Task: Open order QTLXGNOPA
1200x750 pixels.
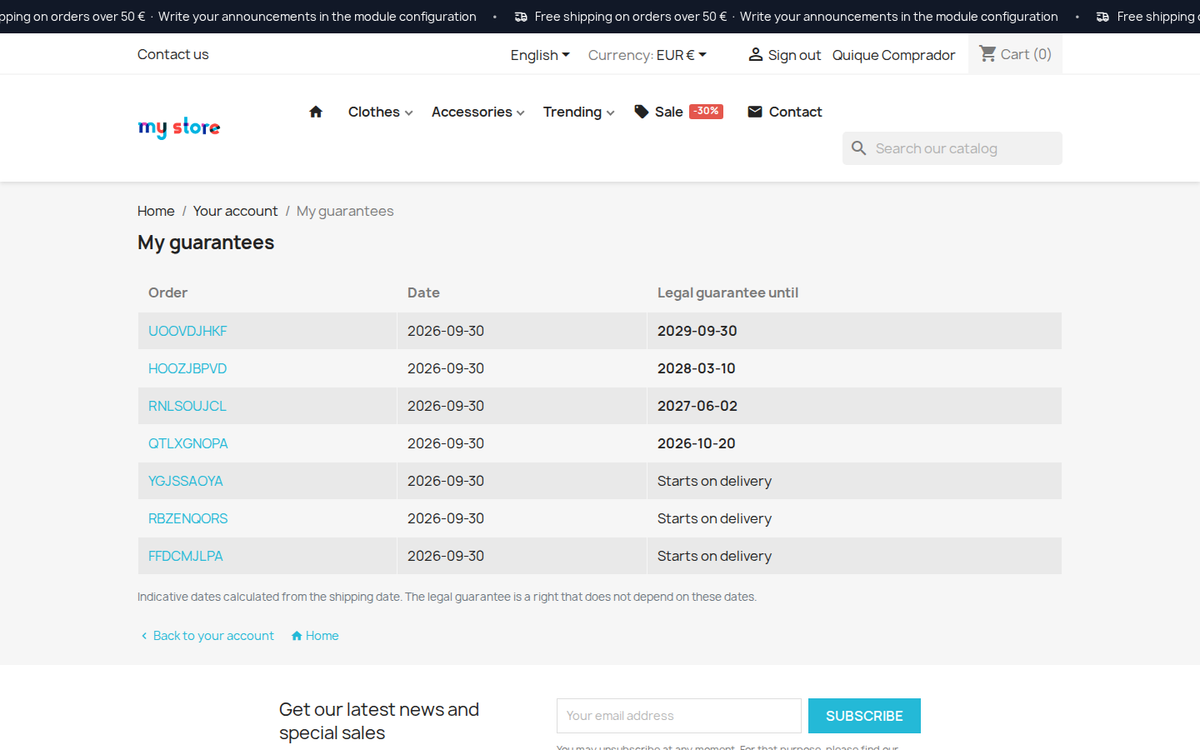Action: click(x=188, y=443)
